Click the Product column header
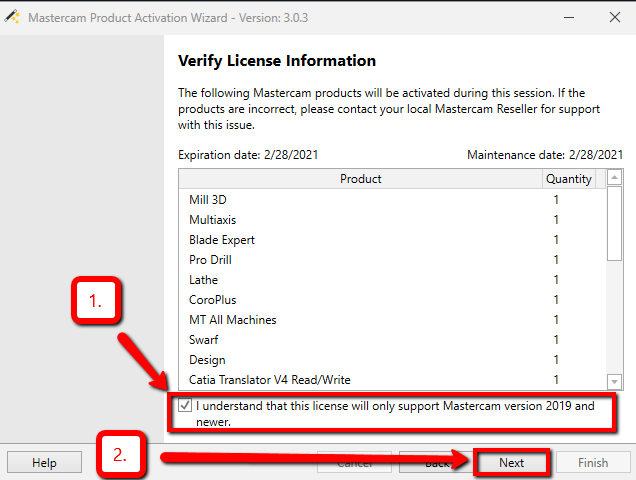This screenshot has width=636, height=480. [x=360, y=179]
